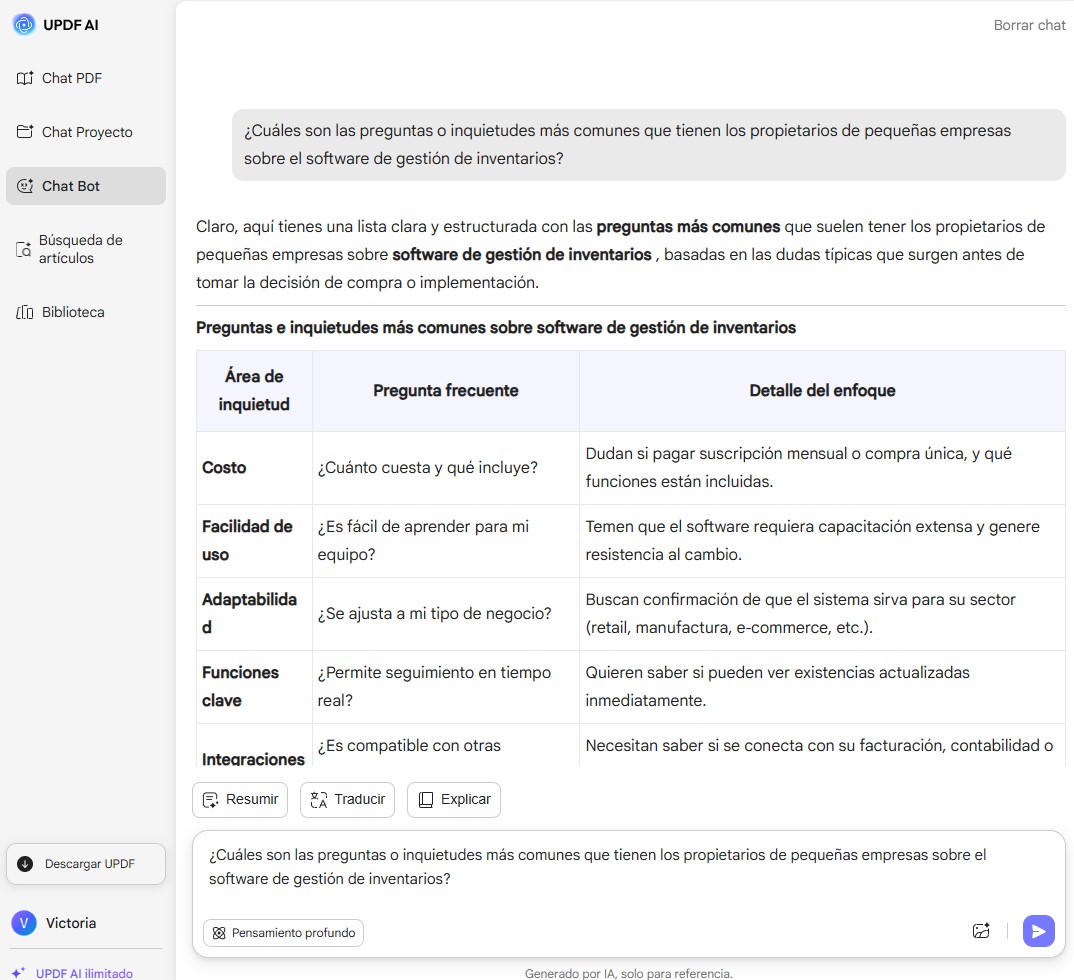Open Biblioteca in the sidebar
Screen dimensions: 1074x980
[x=86, y=312]
